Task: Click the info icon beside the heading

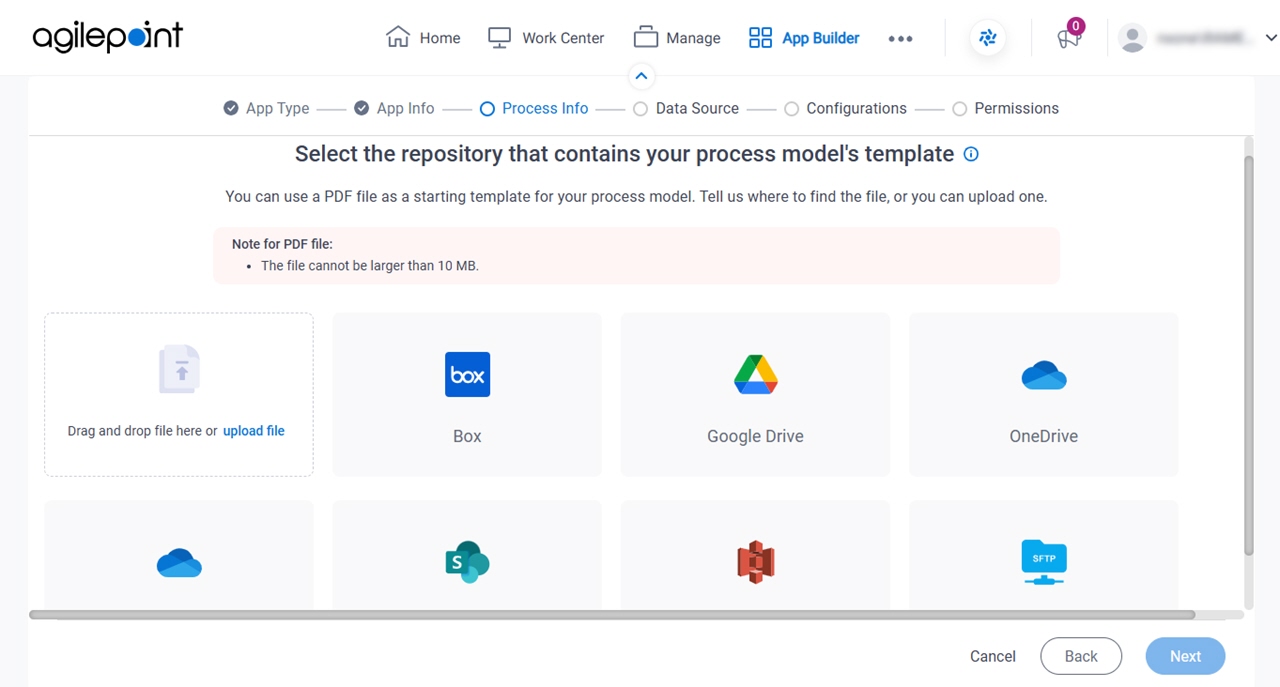Action: coord(970,154)
